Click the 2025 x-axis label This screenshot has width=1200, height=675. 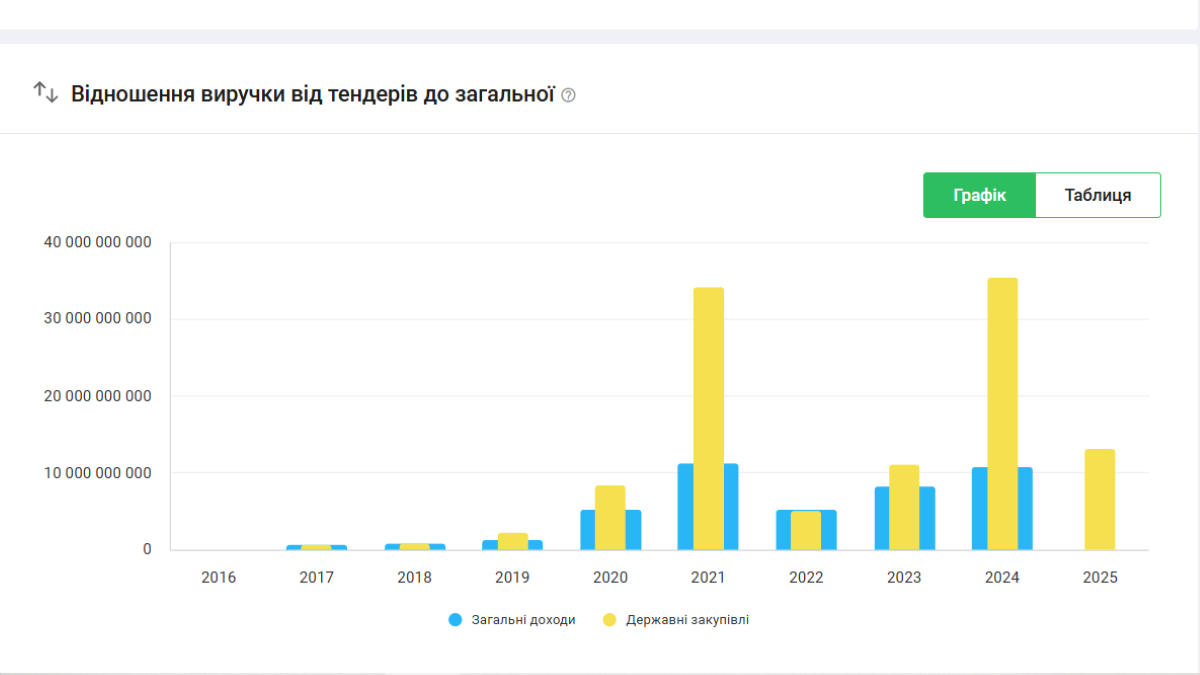[x=1100, y=578]
